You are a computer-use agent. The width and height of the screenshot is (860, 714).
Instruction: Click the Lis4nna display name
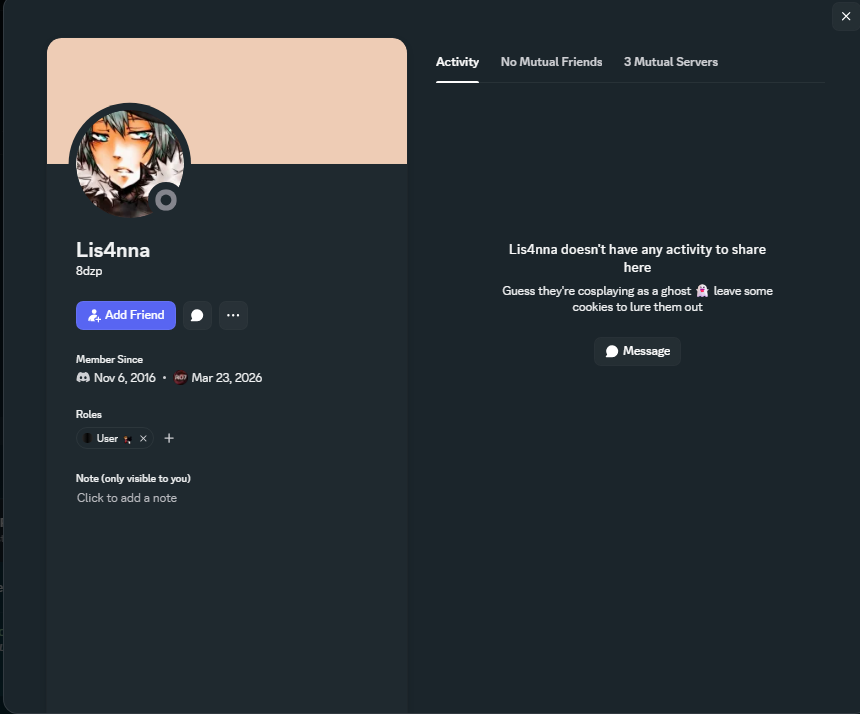(113, 250)
